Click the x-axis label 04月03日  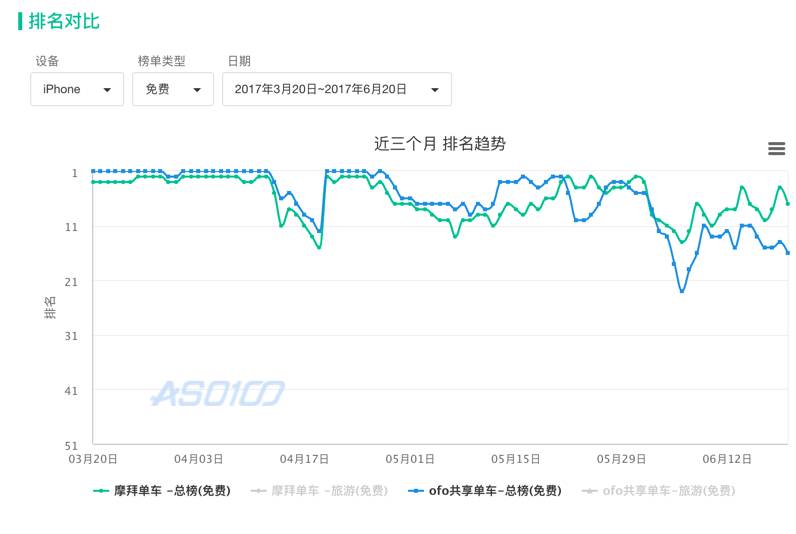[x=198, y=459]
